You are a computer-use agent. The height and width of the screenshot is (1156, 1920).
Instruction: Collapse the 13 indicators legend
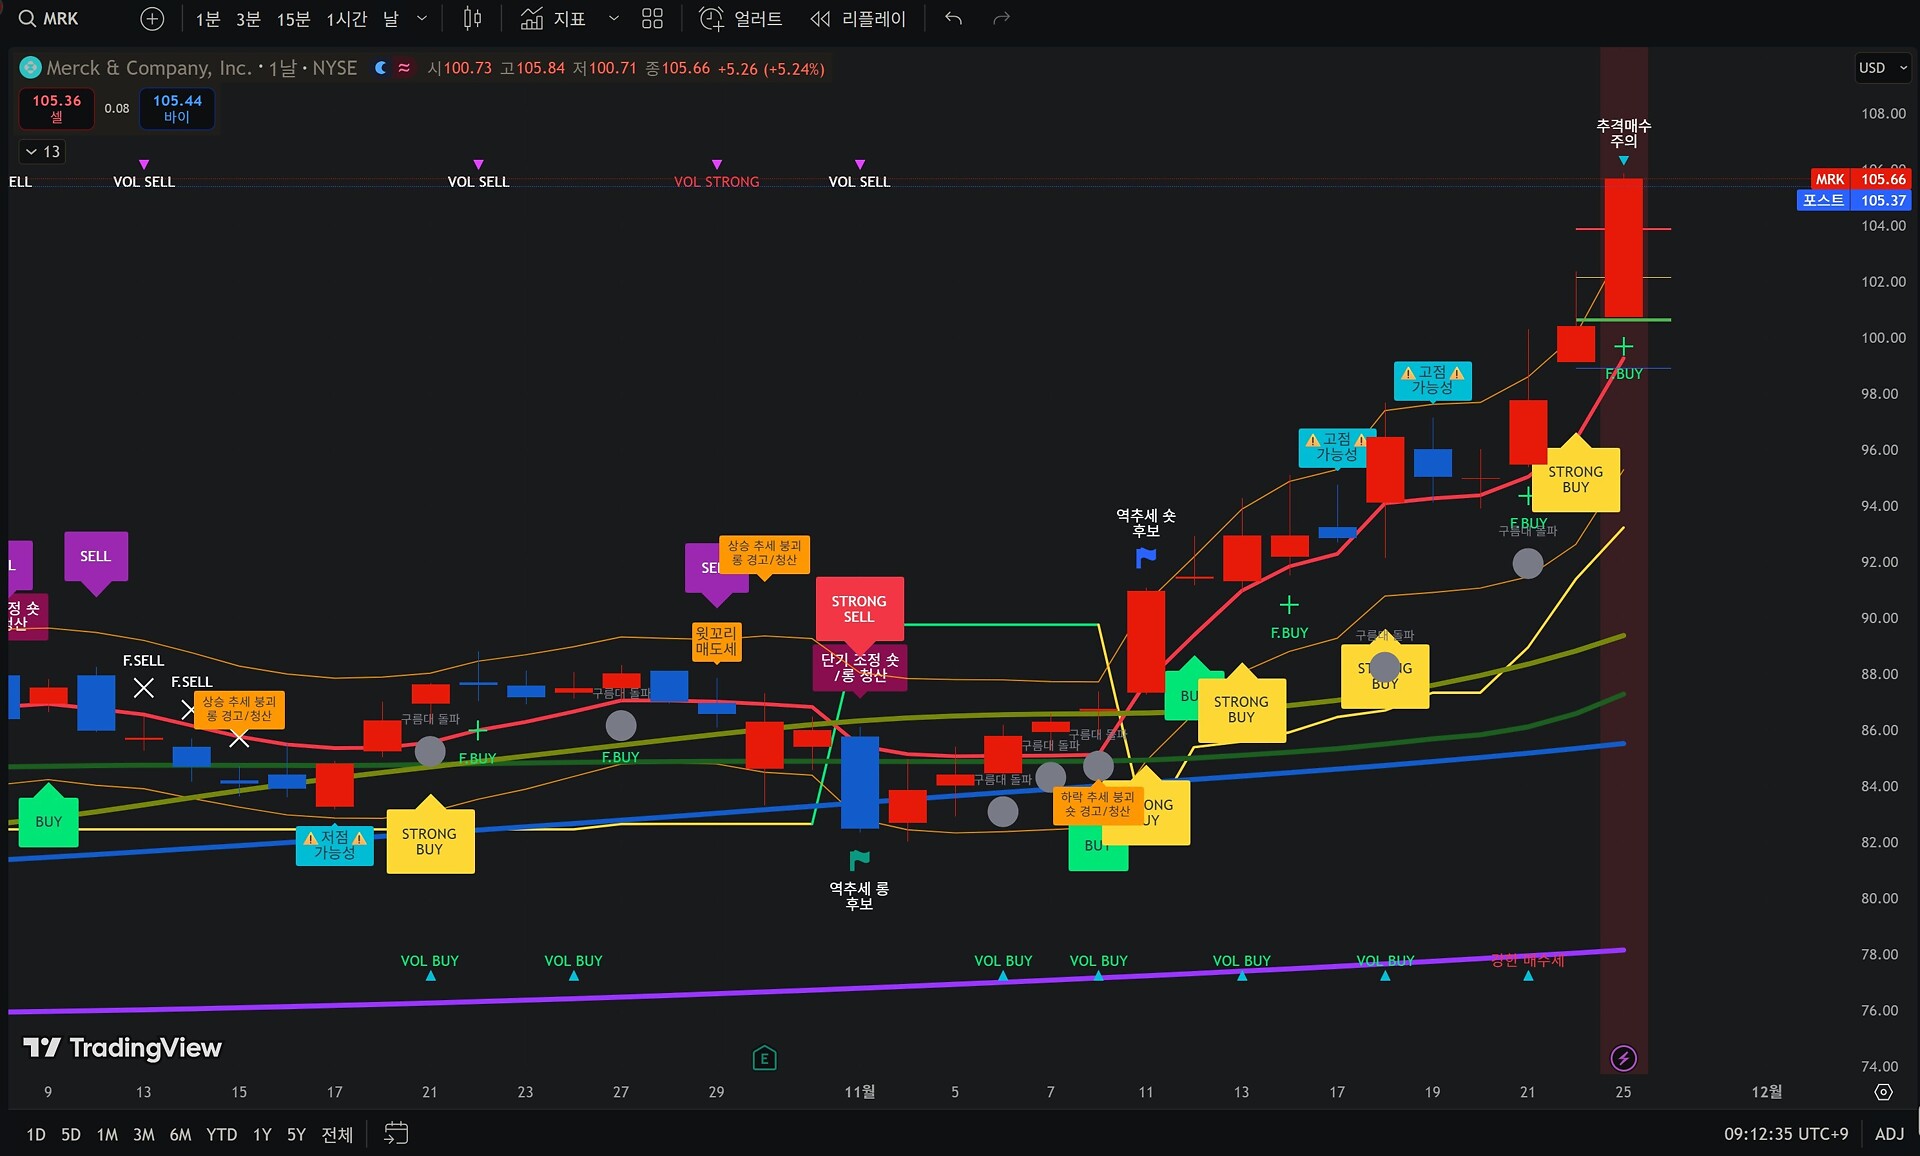pyautogui.click(x=43, y=152)
